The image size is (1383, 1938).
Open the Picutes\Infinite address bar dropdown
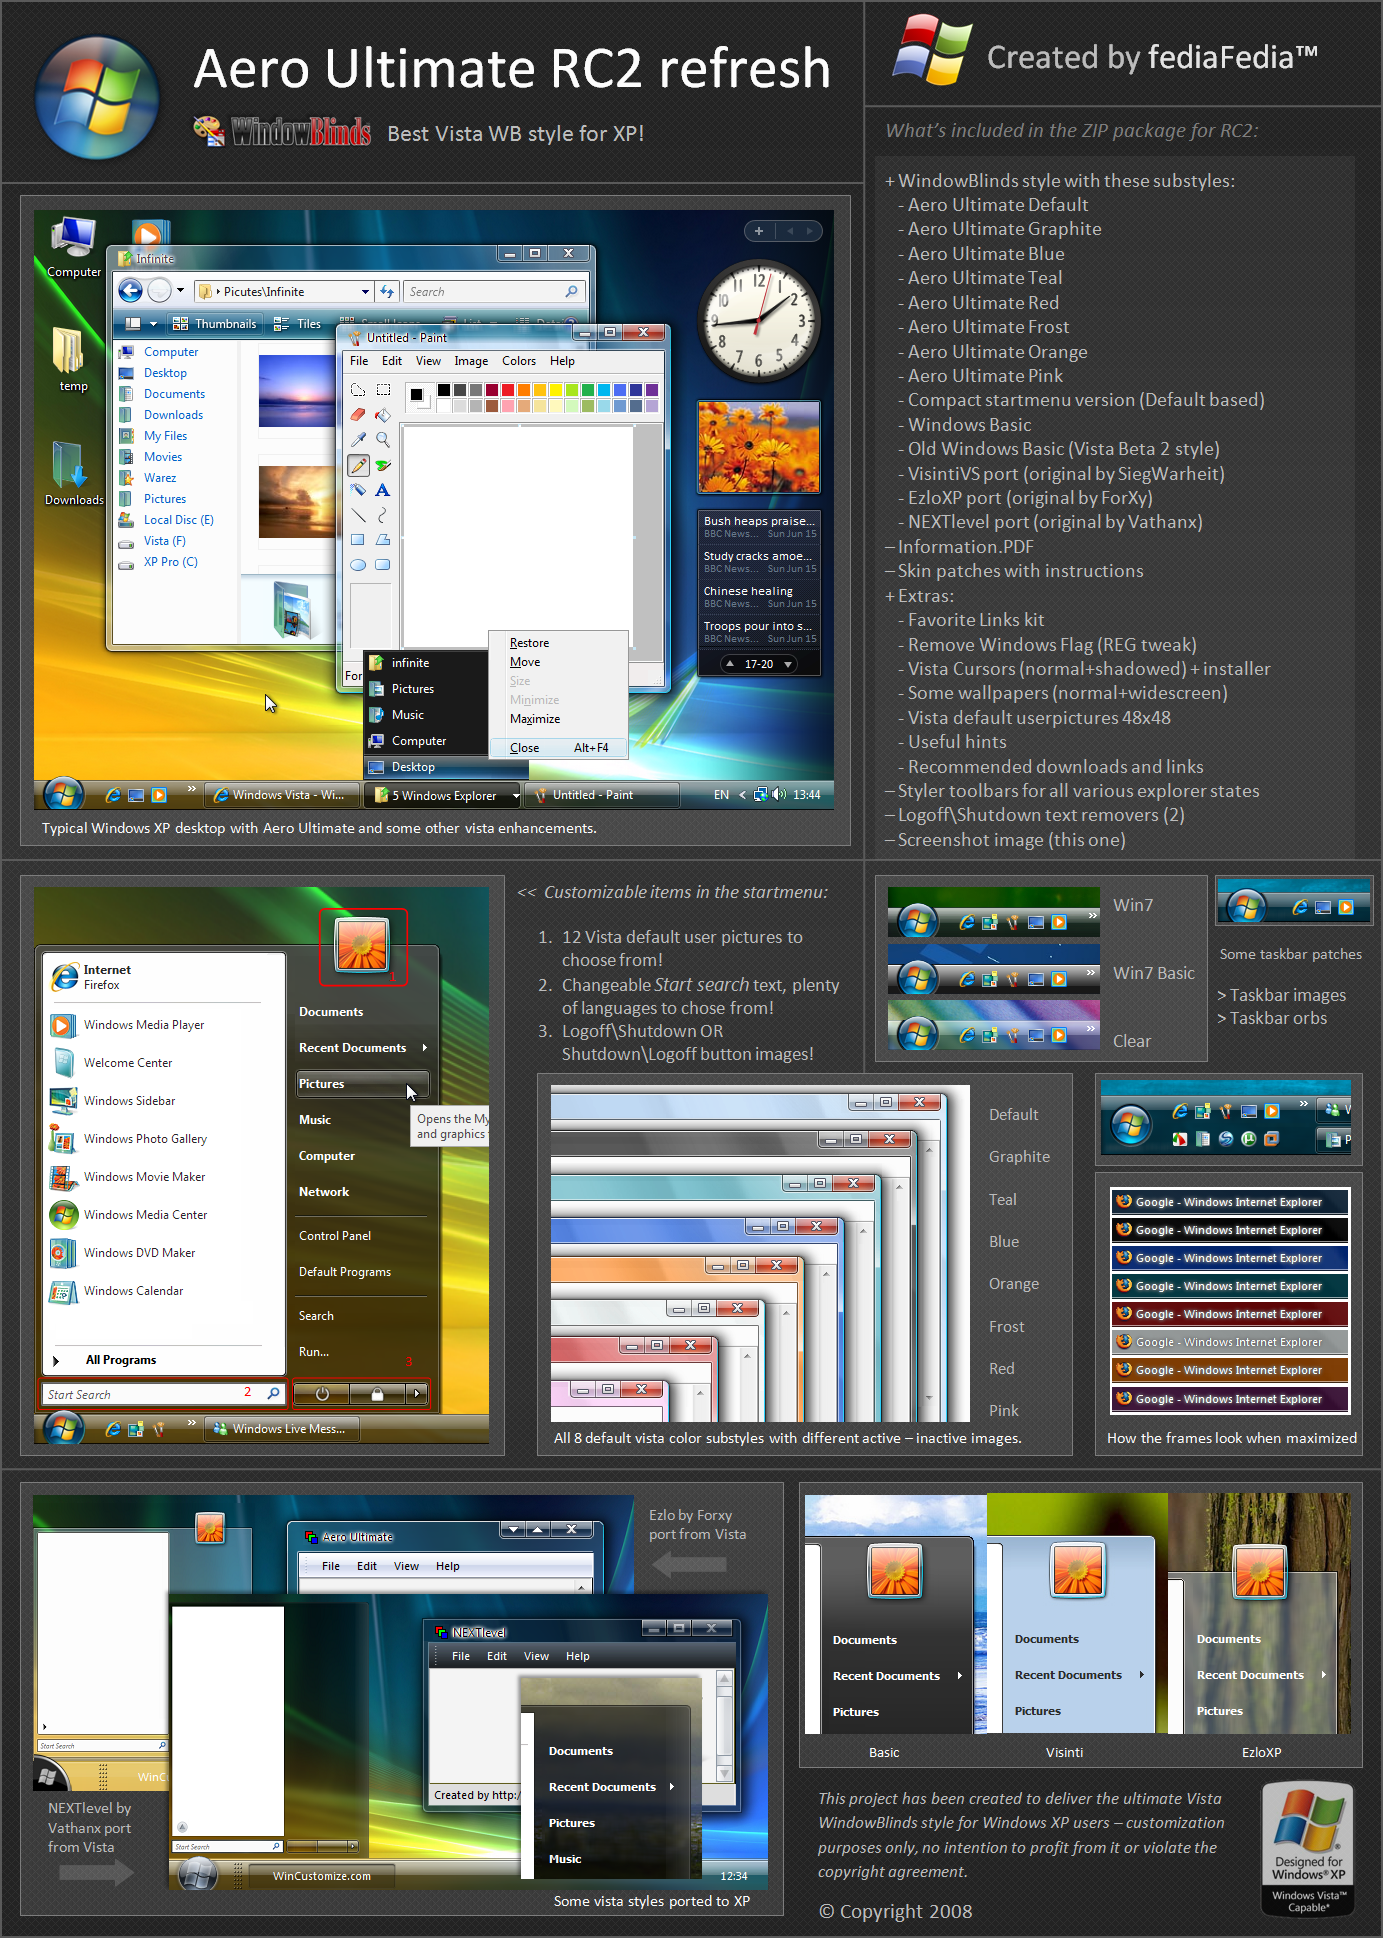coord(365,292)
